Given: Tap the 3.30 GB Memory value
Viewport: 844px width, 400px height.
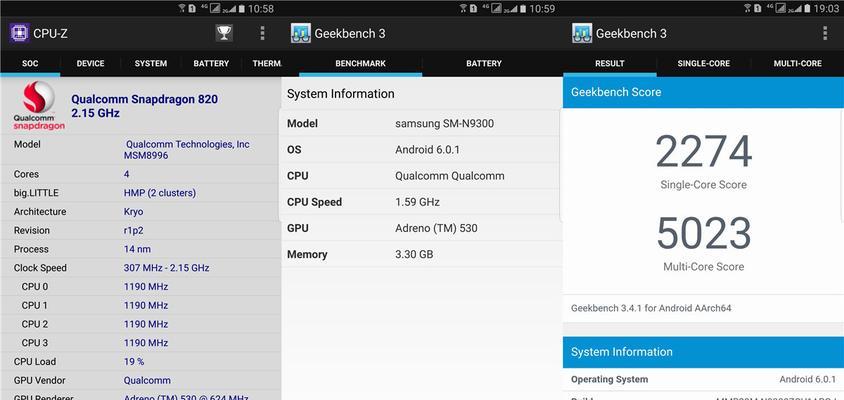Looking at the screenshot, I should coord(414,255).
